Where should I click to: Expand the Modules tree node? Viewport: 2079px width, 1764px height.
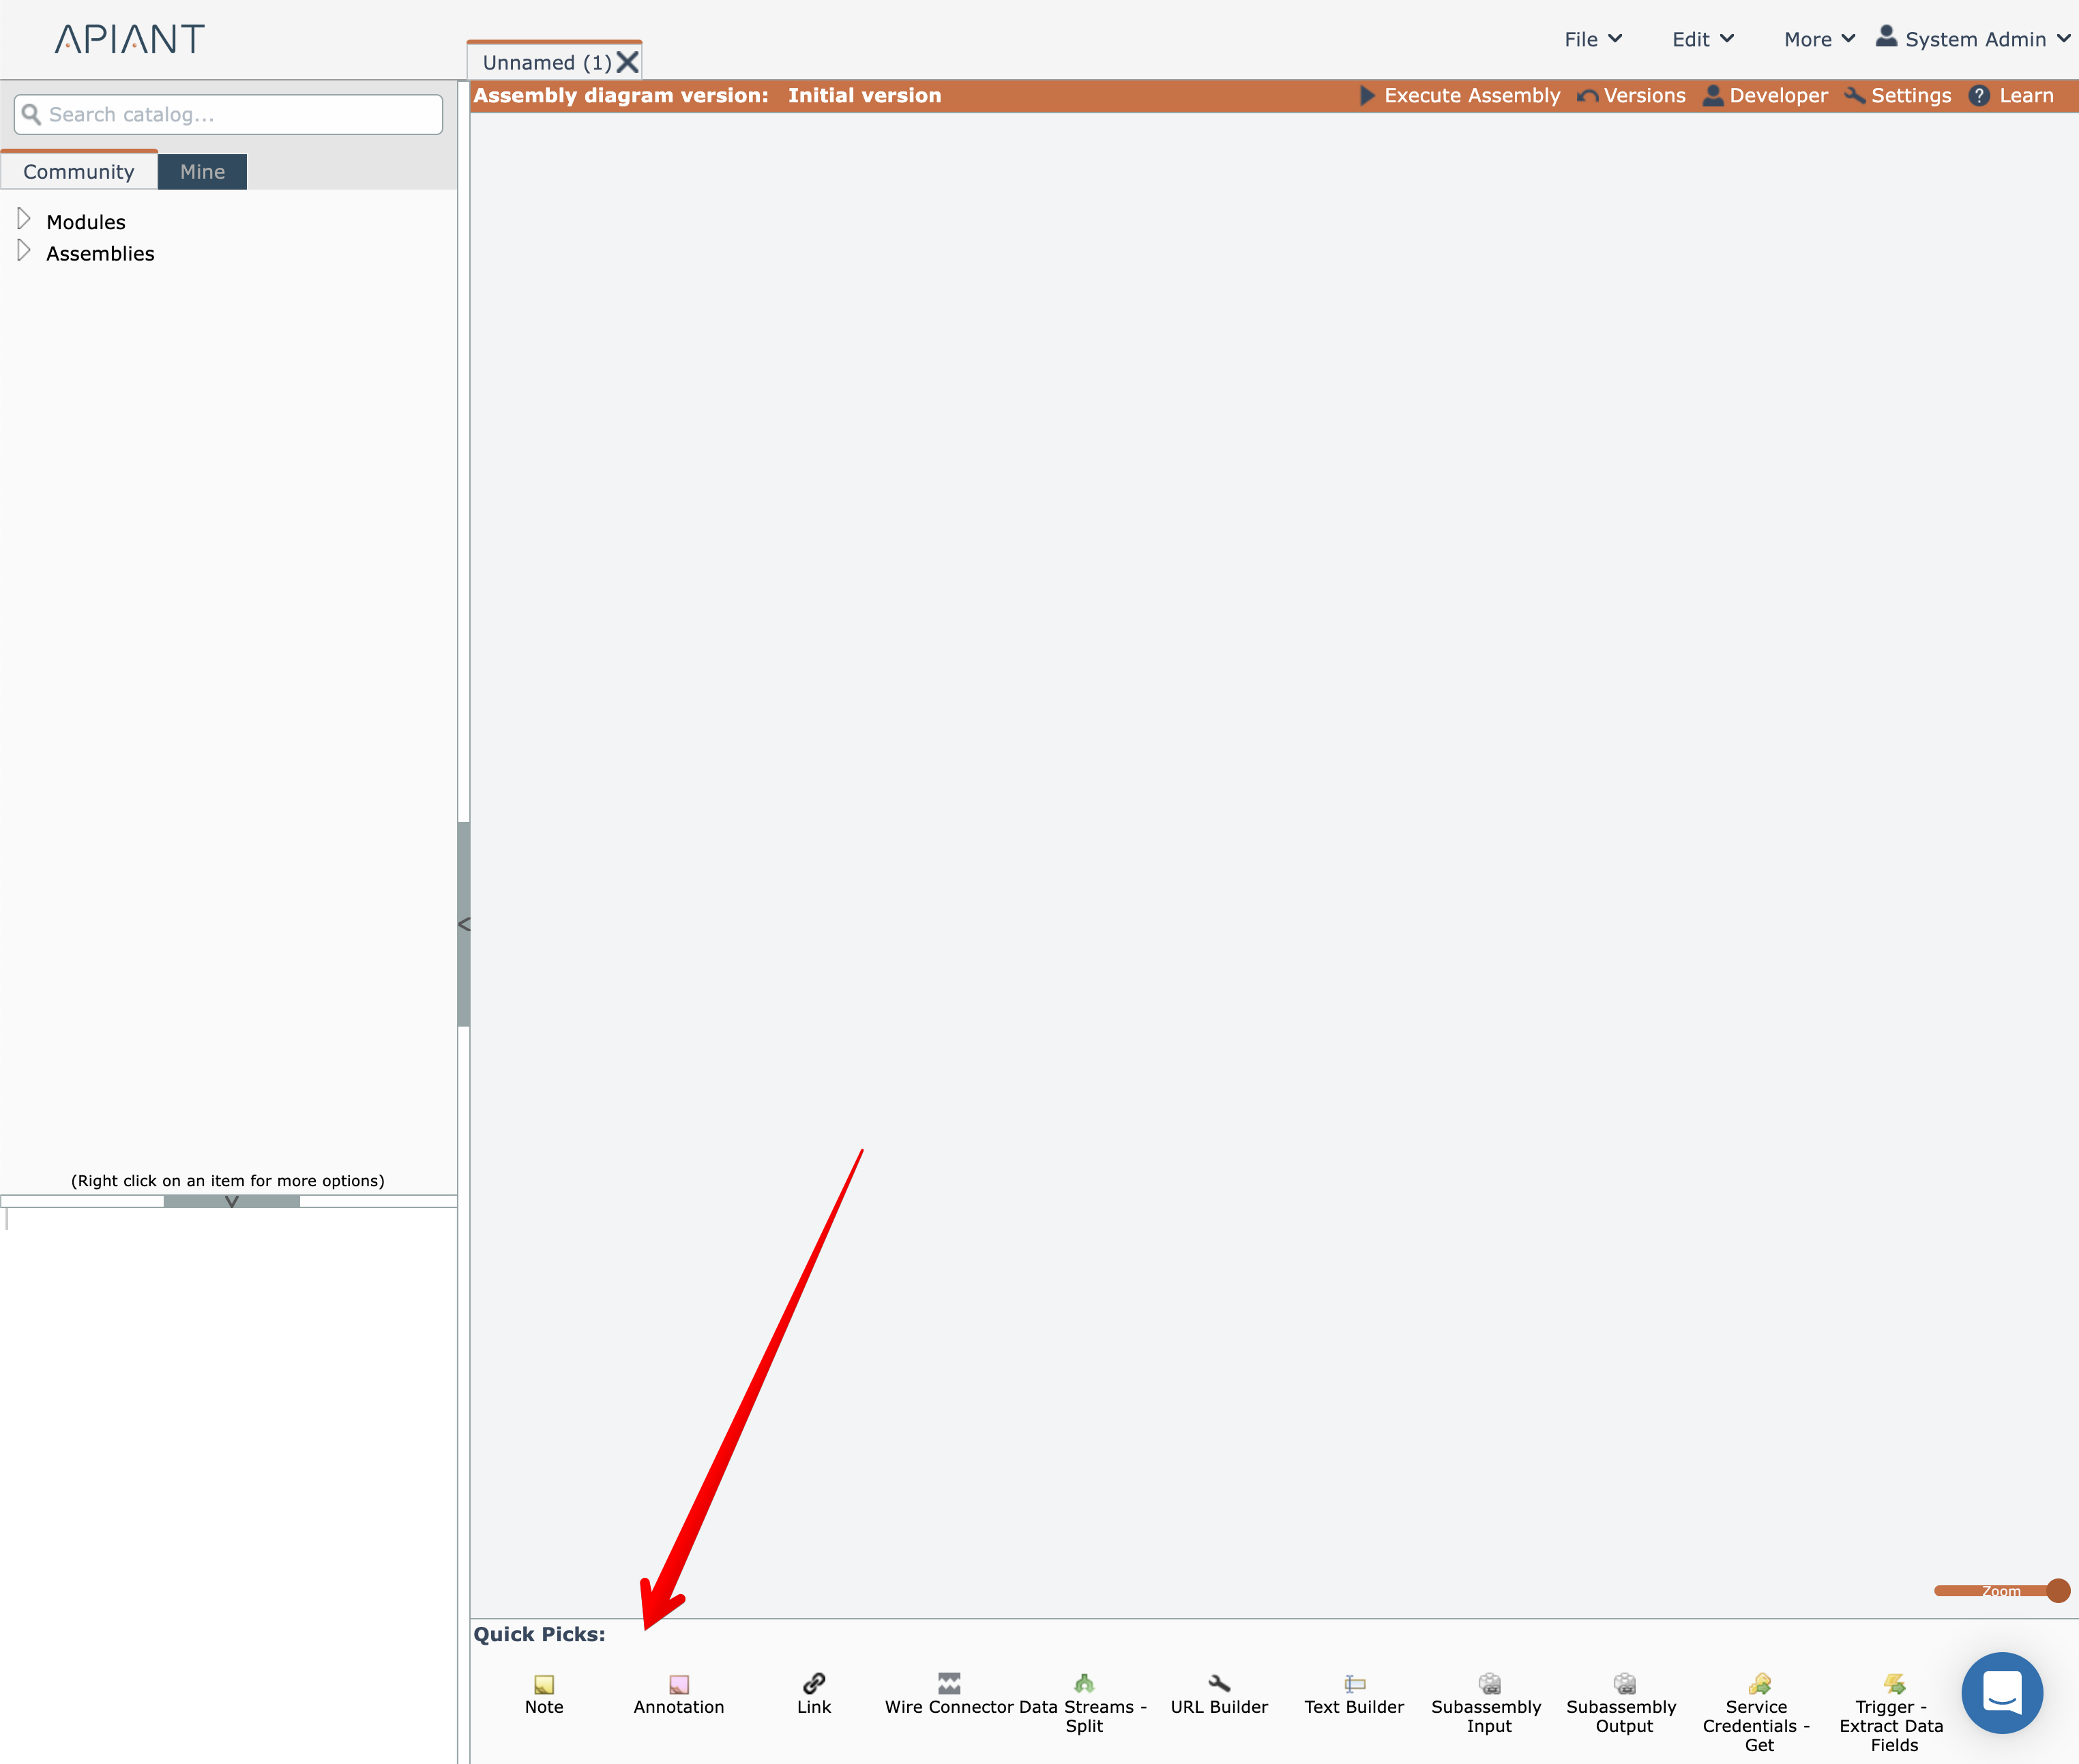point(24,219)
